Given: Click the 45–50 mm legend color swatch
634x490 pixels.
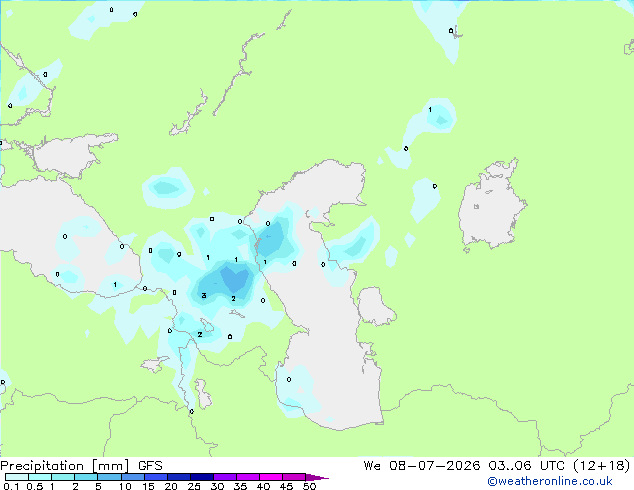Looking at the screenshot, I should coord(294,477).
